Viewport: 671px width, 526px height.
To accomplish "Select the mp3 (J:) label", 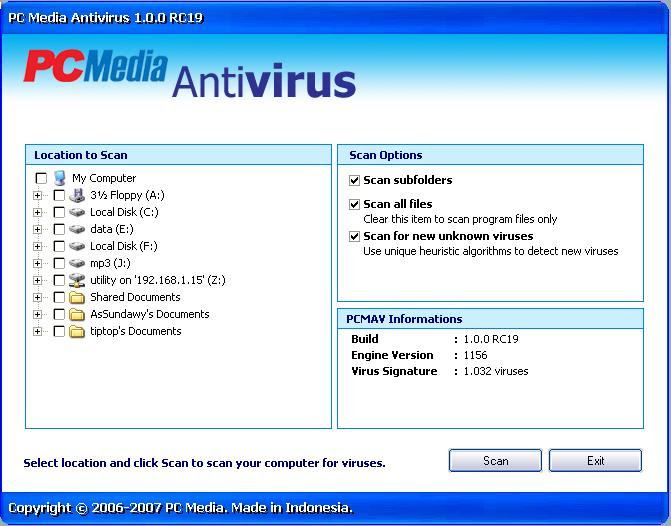I will pos(110,263).
